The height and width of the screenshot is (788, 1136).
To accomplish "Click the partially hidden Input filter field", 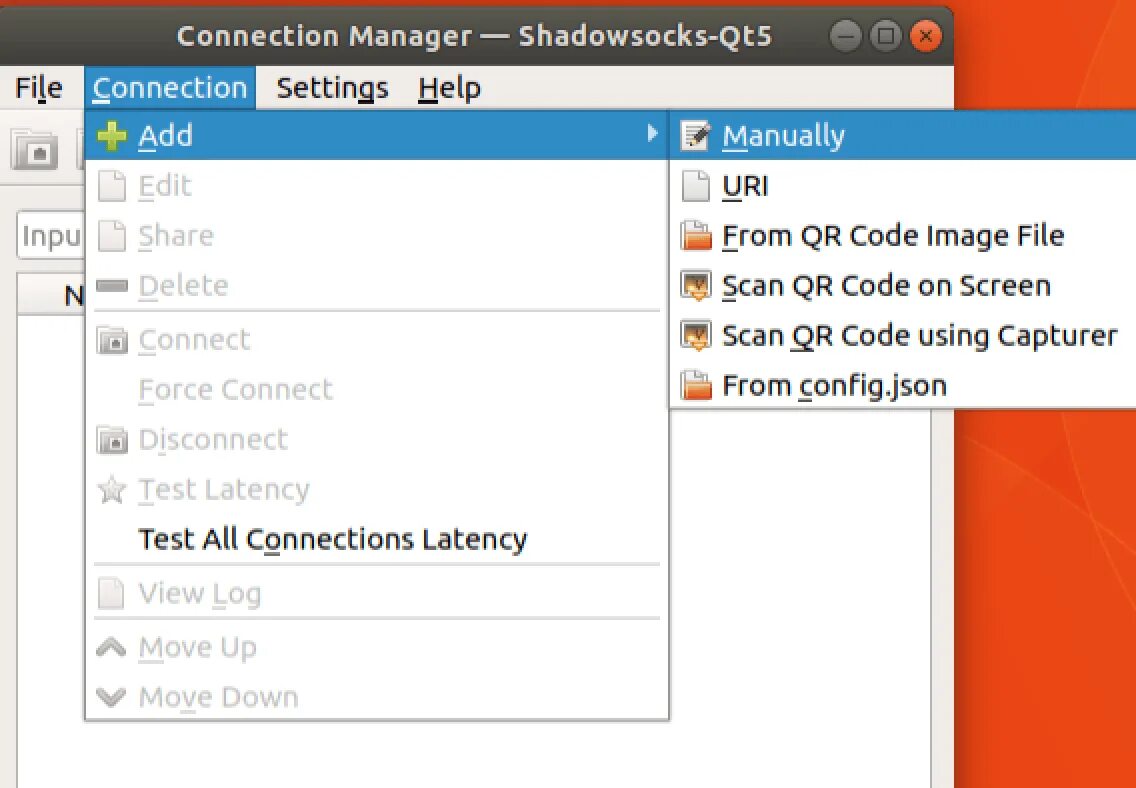I will (x=51, y=235).
